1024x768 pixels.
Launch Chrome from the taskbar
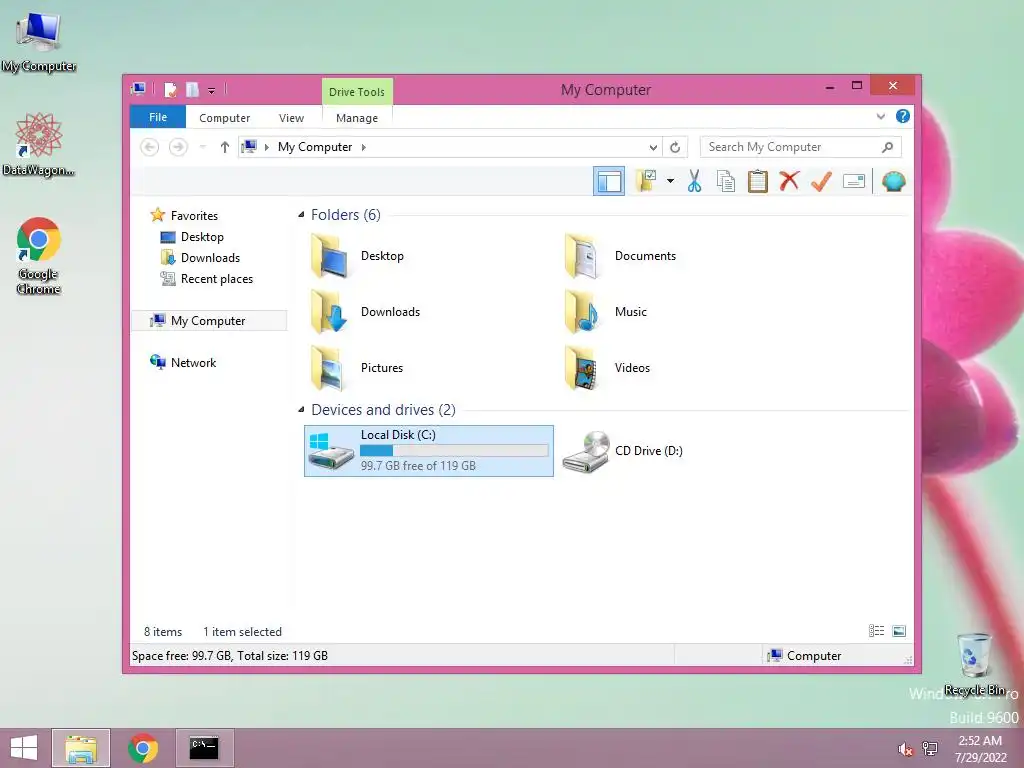point(142,748)
